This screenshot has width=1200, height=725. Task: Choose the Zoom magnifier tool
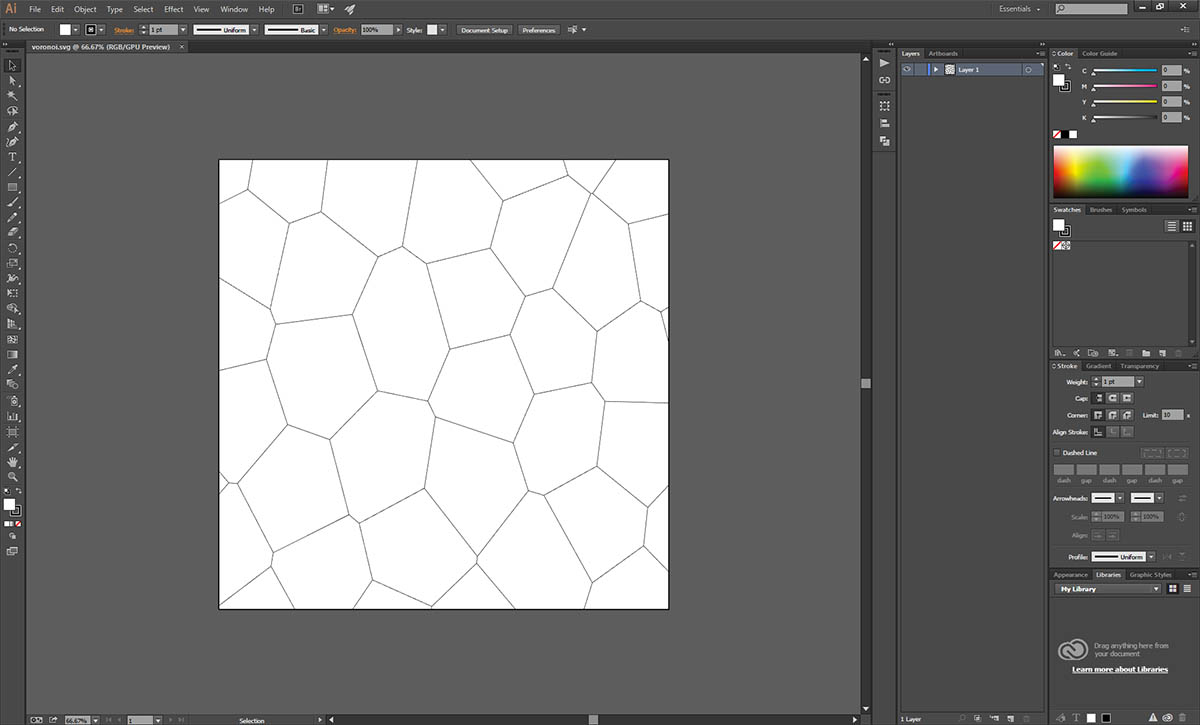tap(13, 477)
